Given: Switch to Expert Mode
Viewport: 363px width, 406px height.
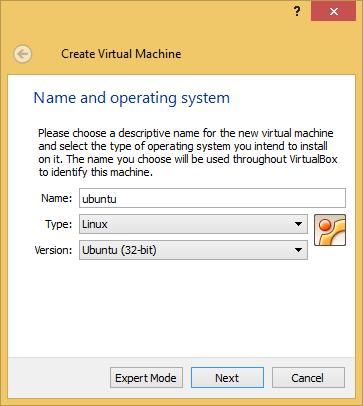Looking at the screenshot, I should [x=146, y=378].
